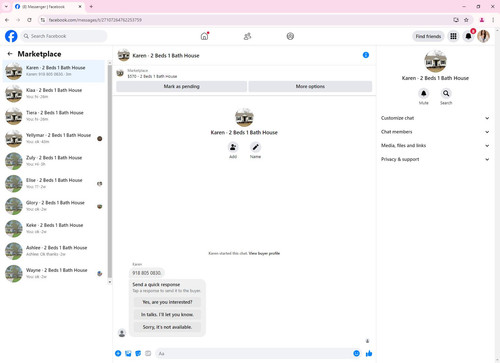
Task: Click the browser address bar
Action: click(247, 20)
